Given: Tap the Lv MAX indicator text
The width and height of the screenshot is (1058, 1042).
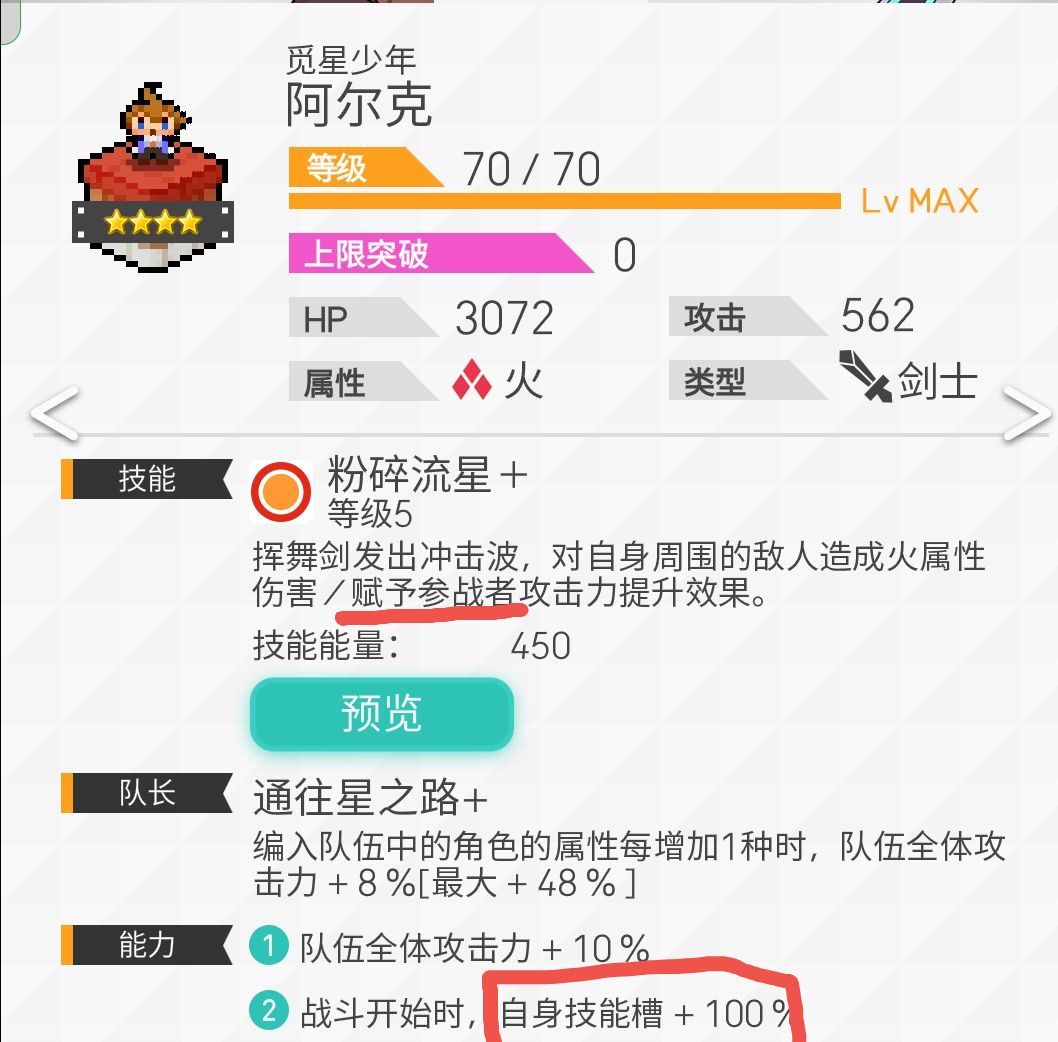Looking at the screenshot, I should tap(920, 201).
